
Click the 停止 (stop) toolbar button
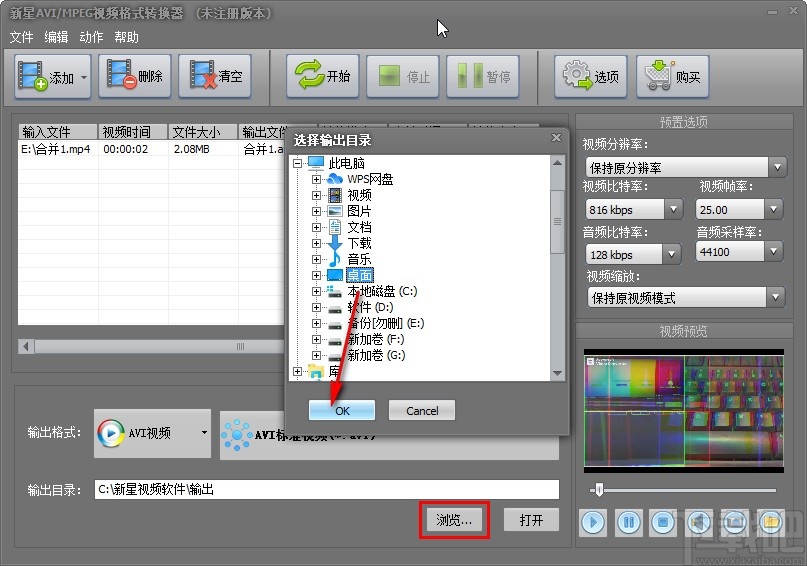click(402, 77)
